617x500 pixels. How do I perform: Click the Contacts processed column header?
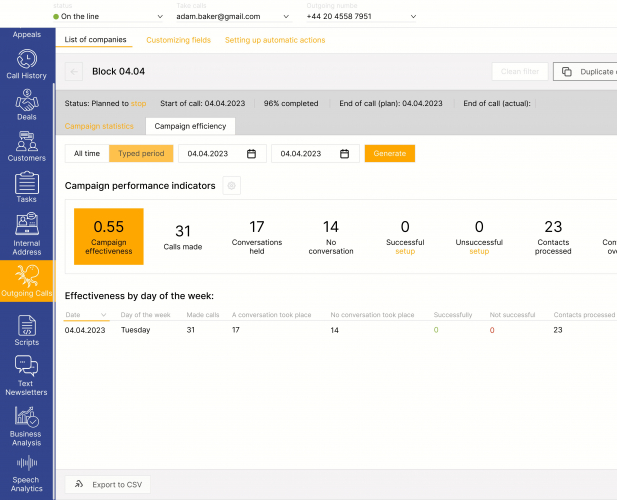click(x=584, y=315)
